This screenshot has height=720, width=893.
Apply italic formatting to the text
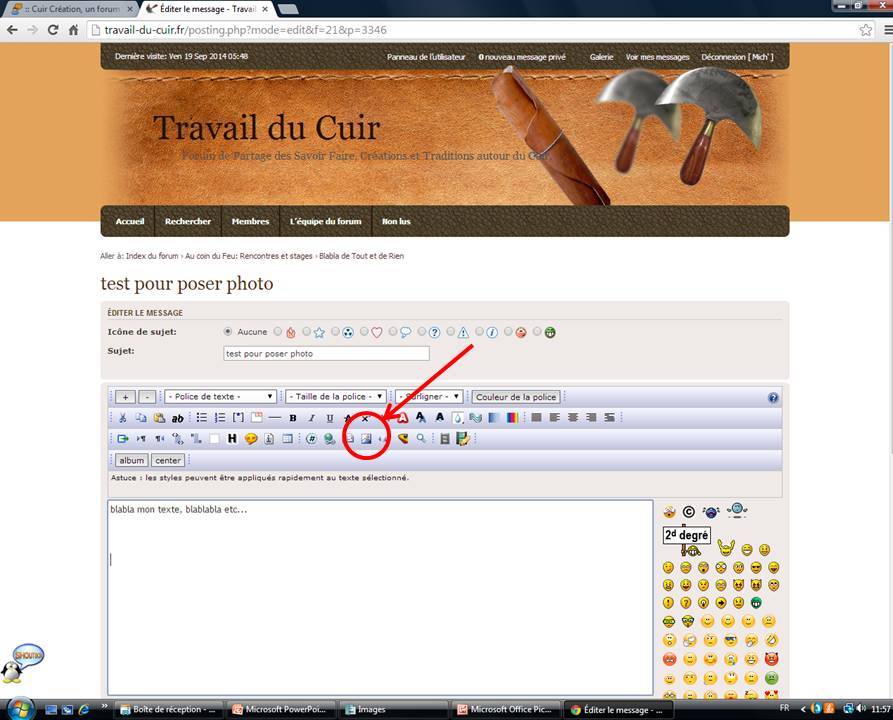click(311, 418)
